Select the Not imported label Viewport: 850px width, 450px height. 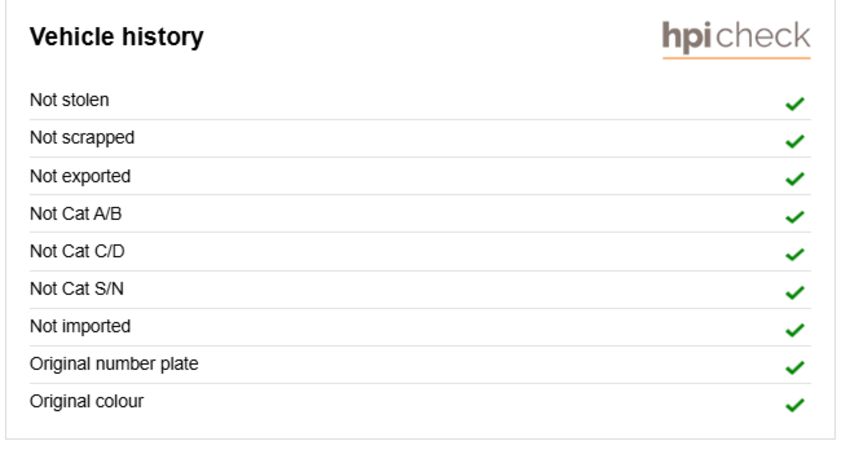click(80, 327)
